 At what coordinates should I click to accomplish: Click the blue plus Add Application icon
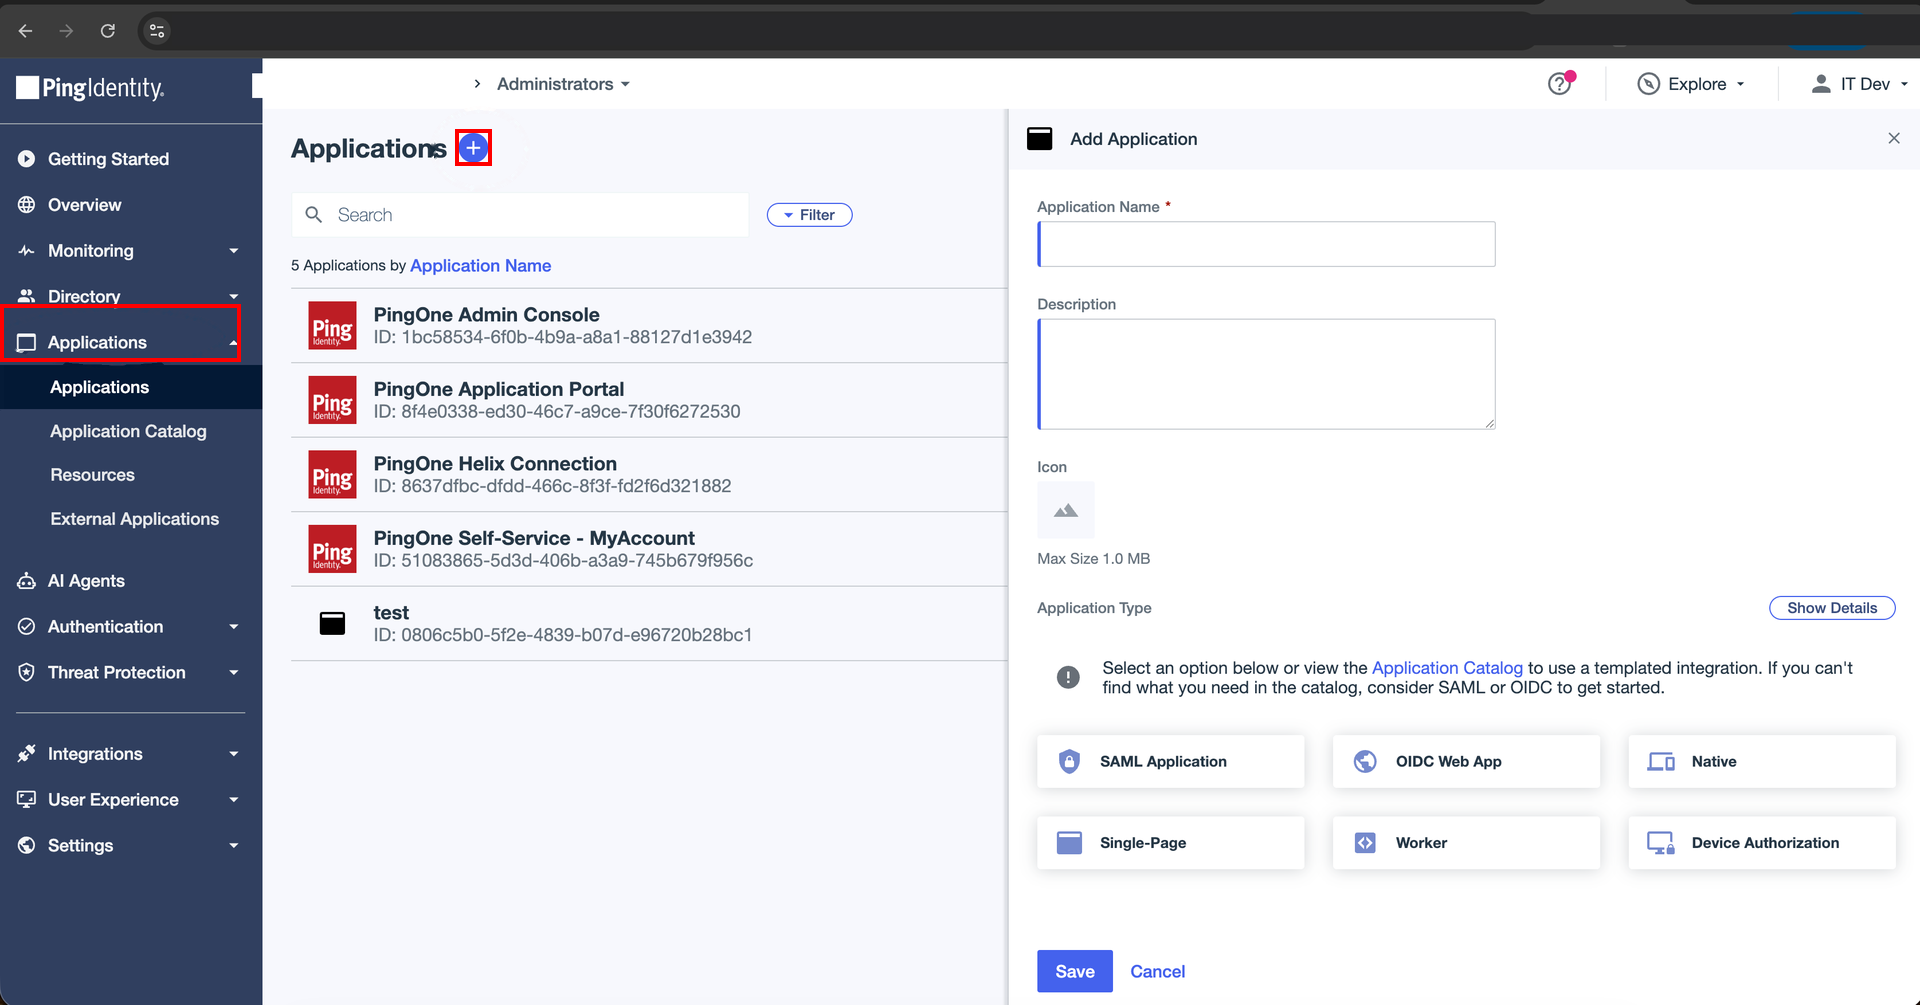coord(473,148)
